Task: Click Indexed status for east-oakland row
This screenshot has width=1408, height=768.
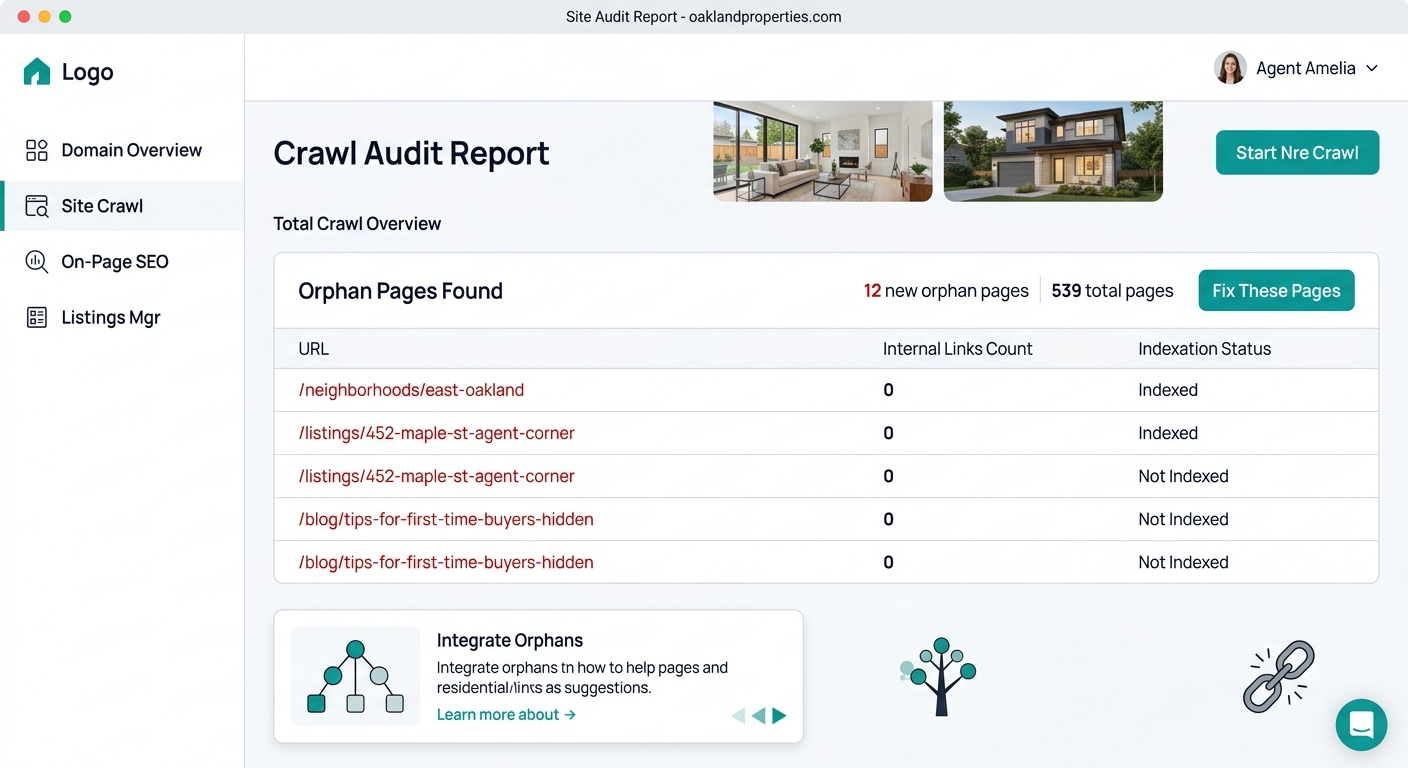Action: 1167,390
